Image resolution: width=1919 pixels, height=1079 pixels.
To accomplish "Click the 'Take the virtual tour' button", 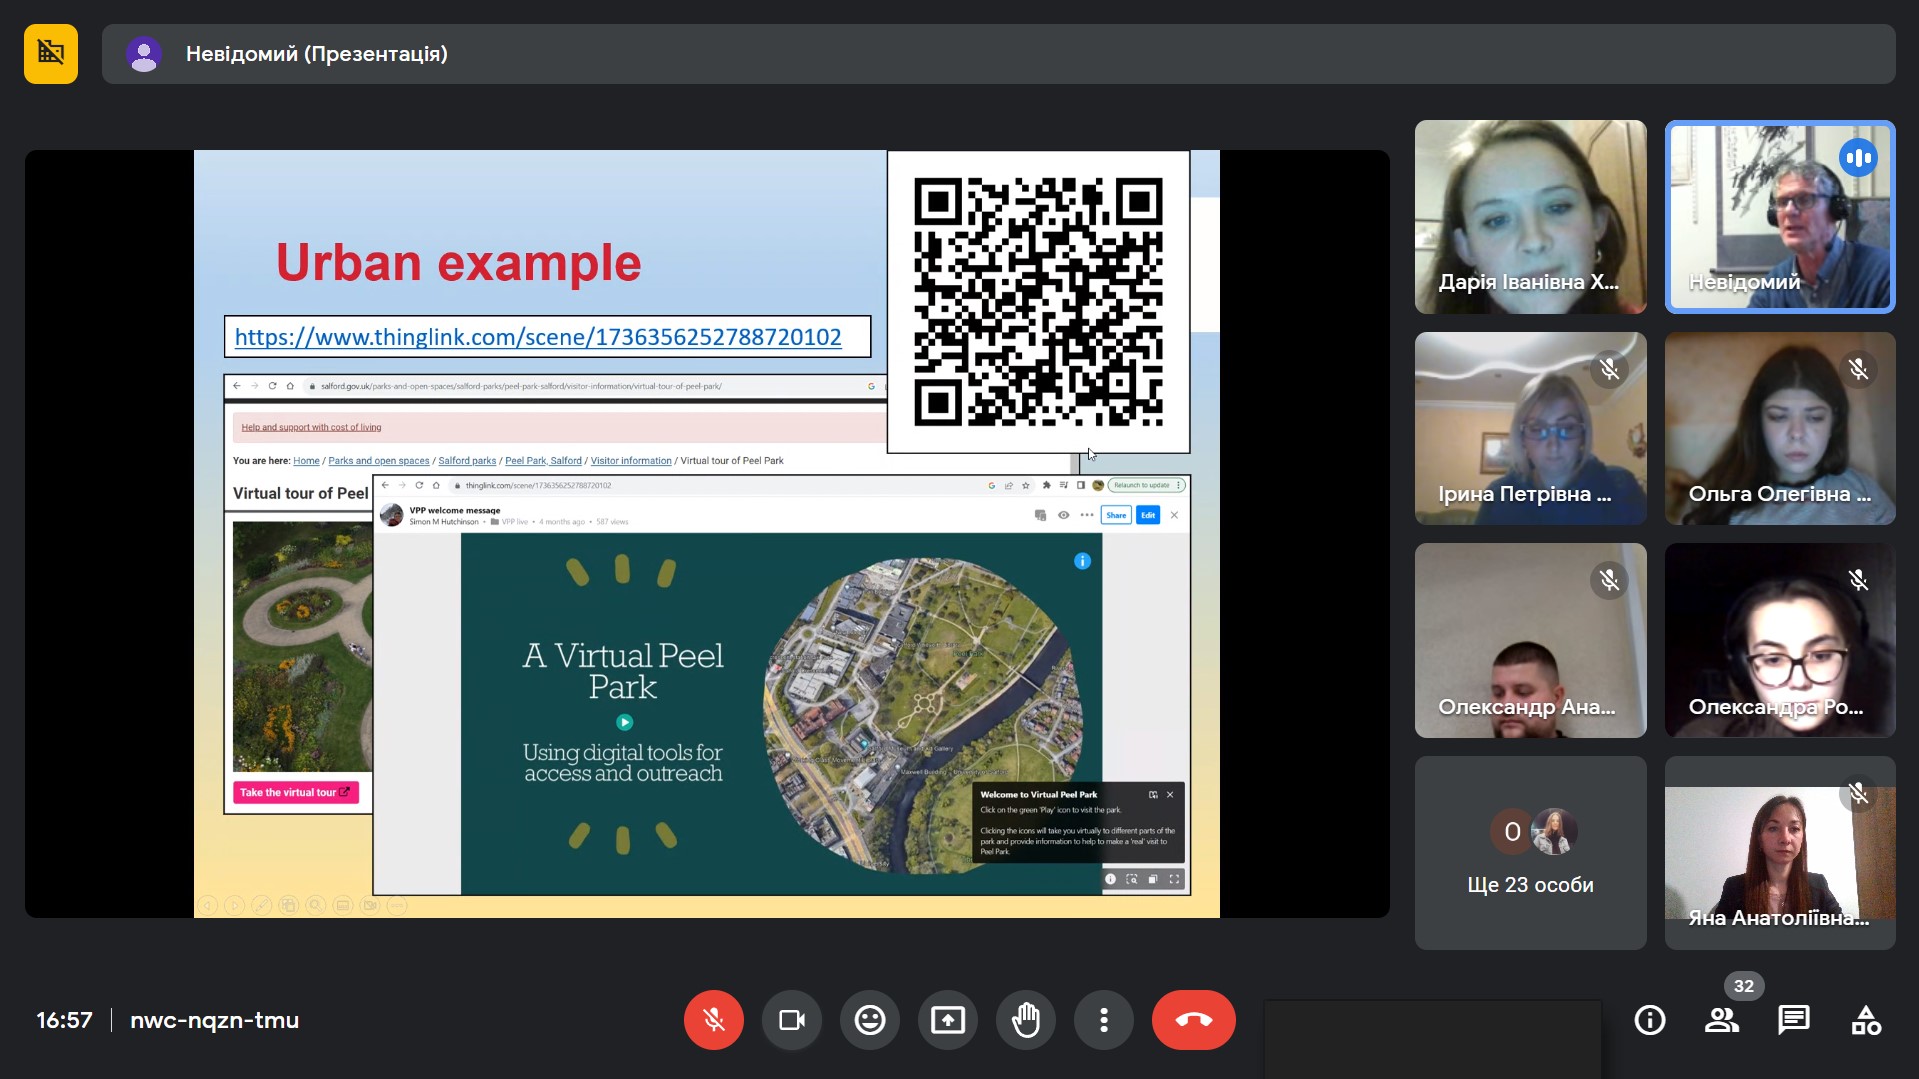I will (x=295, y=792).
